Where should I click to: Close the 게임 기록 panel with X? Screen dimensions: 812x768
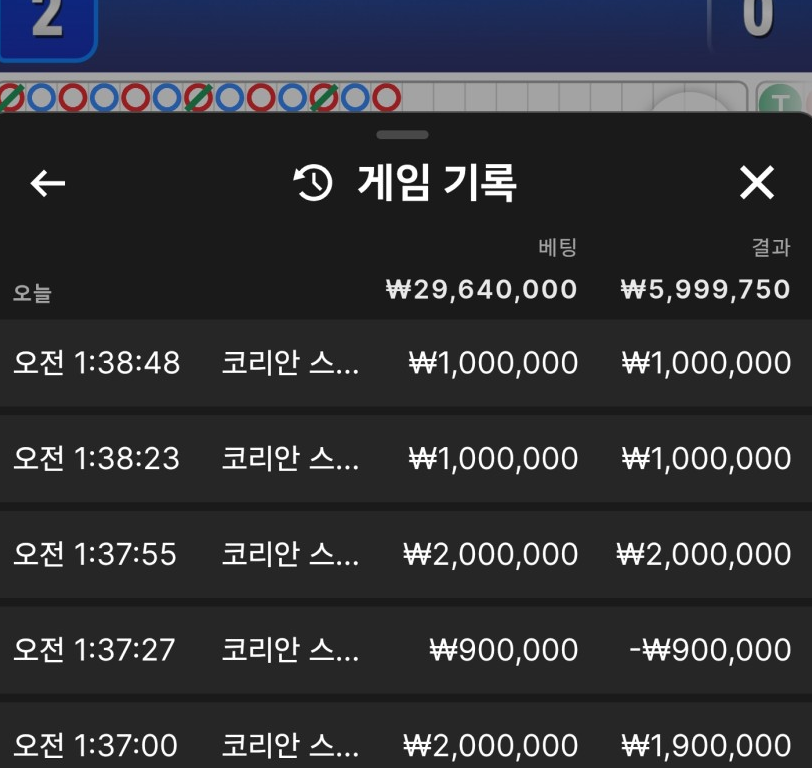click(757, 182)
